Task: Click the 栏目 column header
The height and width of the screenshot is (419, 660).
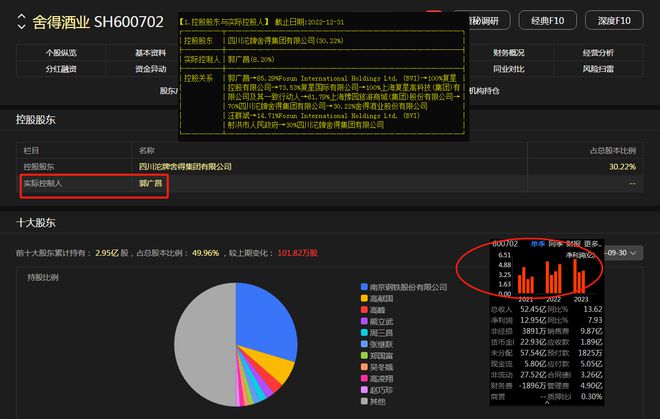Action: (x=31, y=150)
